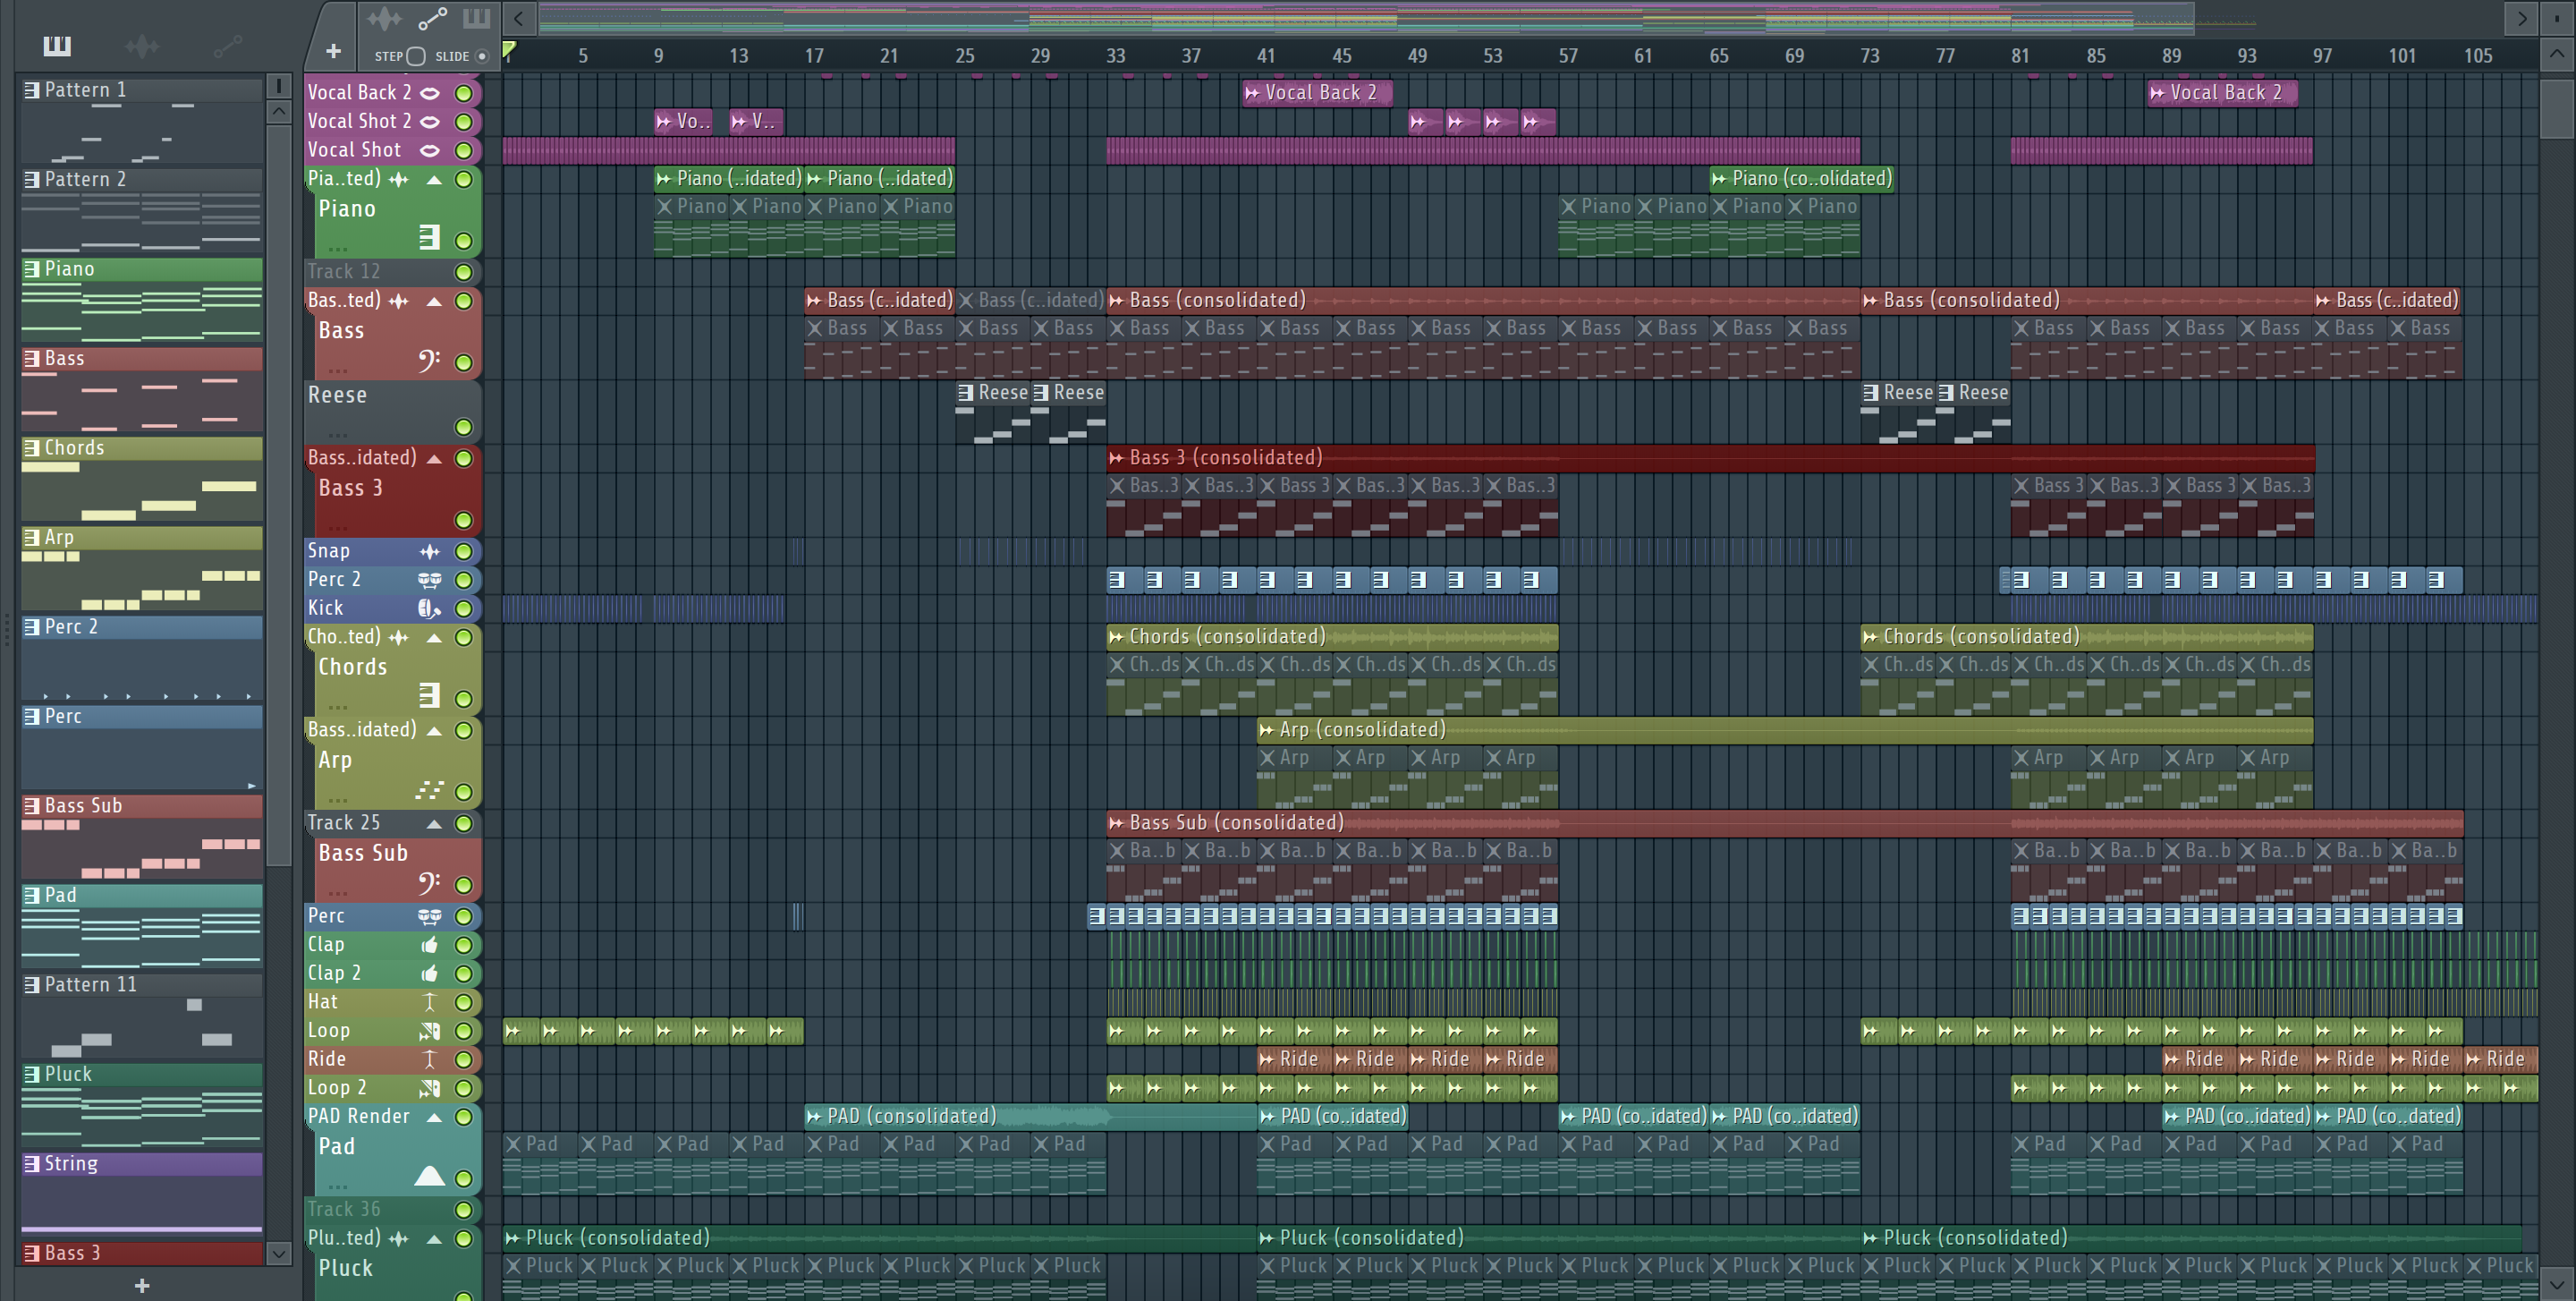The width and height of the screenshot is (2576, 1301).
Task: Click the add track plus button
Action: (x=333, y=51)
